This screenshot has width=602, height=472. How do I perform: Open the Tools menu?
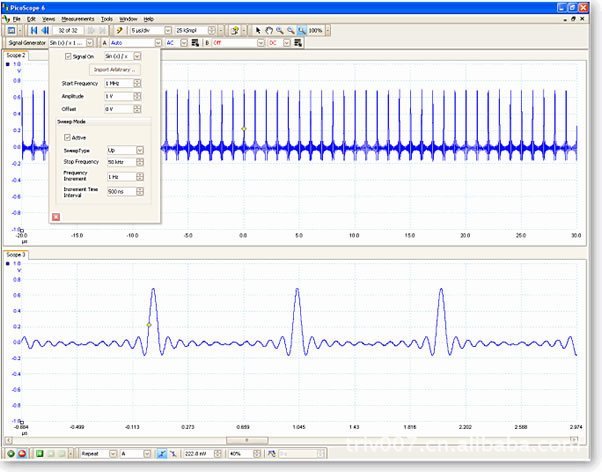click(x=106, y=19)
